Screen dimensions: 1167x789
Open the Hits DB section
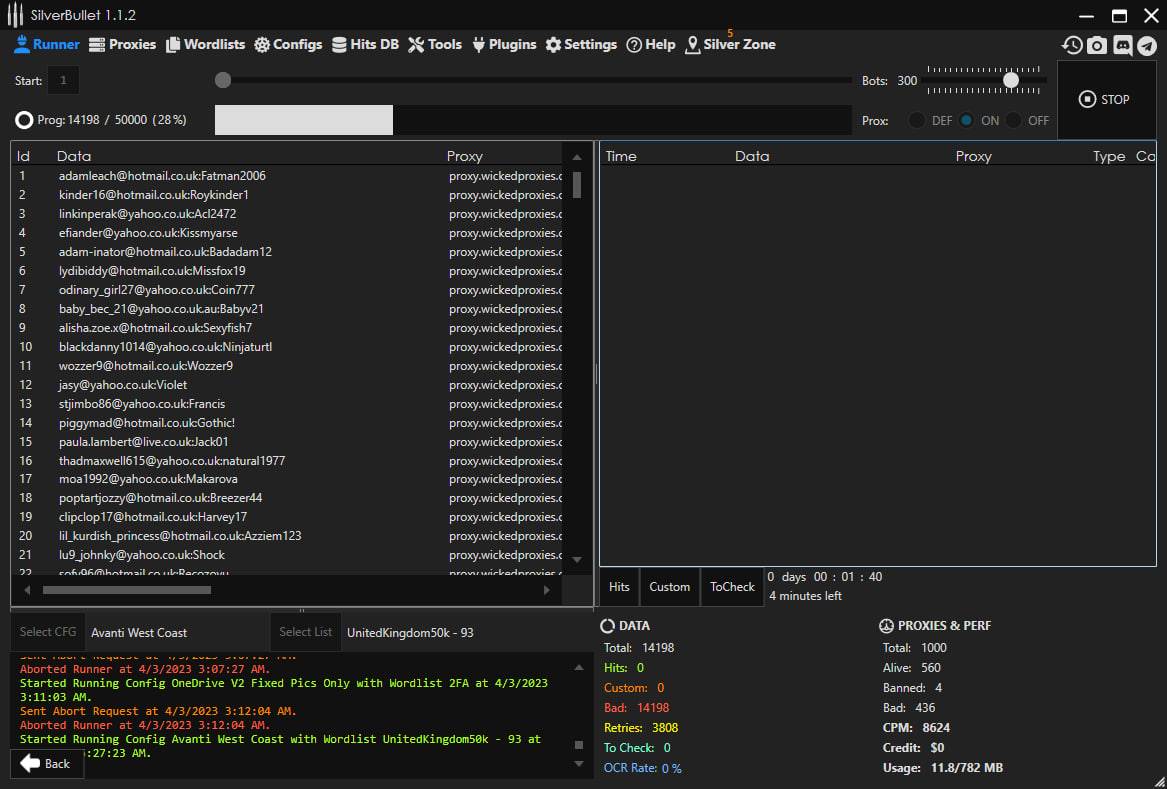coord(365,44)
